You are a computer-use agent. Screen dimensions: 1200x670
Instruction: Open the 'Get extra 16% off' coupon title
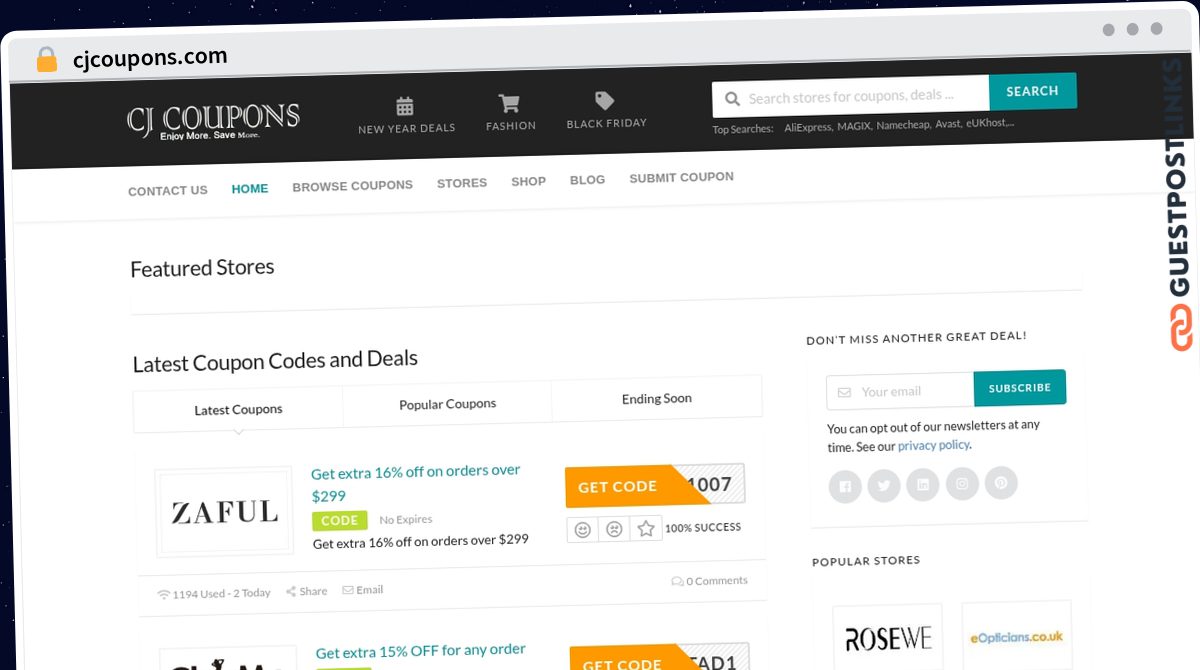click(x=416, y=482)
